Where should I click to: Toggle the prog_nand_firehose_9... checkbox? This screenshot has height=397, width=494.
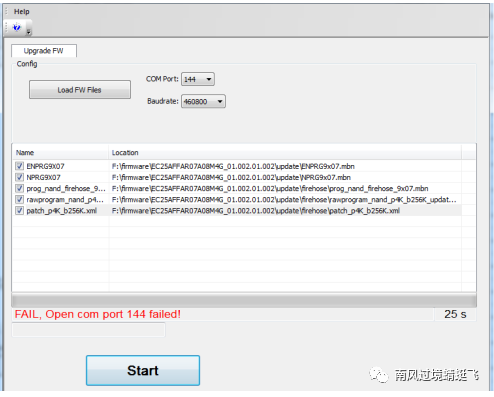[20, 188]
